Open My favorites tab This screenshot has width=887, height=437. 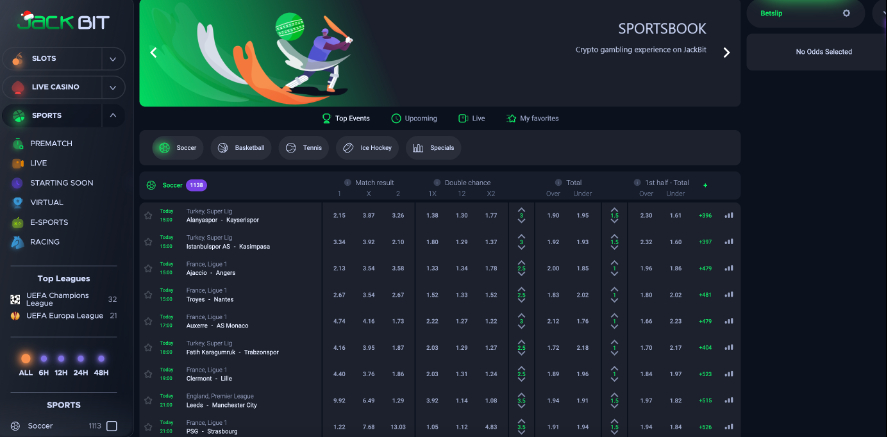pyautogui.click(x=532, y=118)
